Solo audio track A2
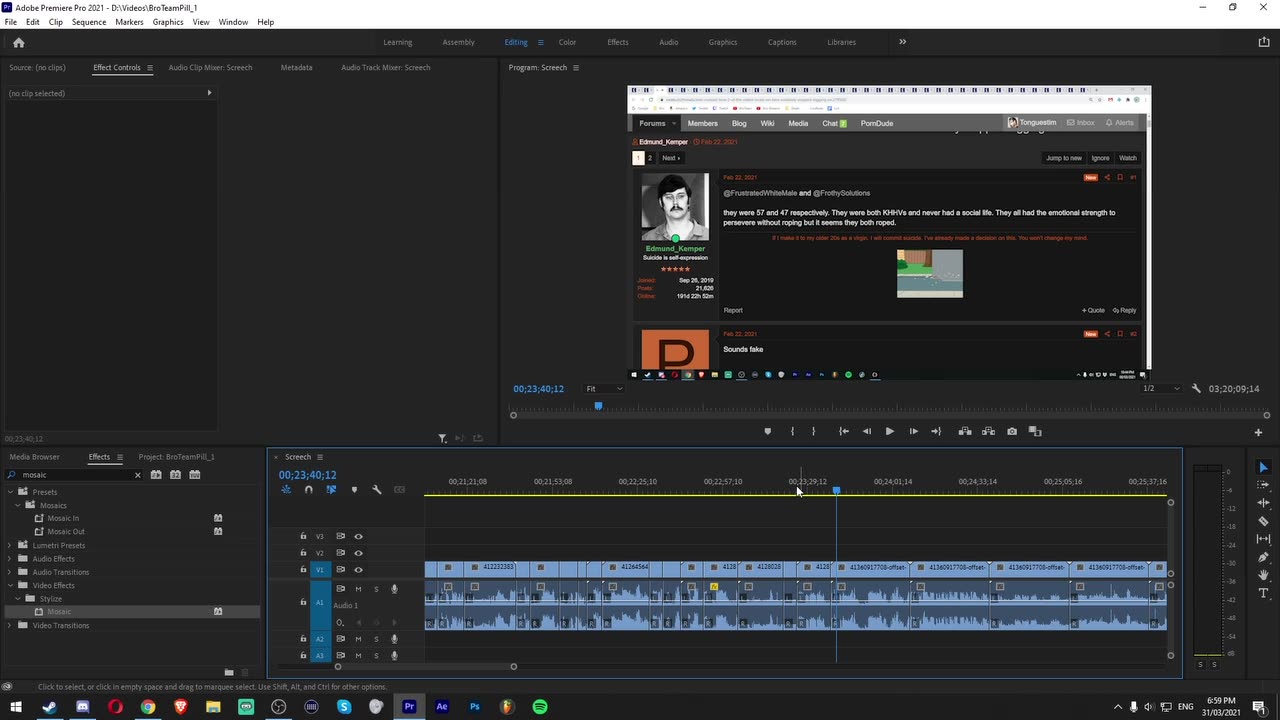This screenshot has height=720, width=1280. point(376,639)
